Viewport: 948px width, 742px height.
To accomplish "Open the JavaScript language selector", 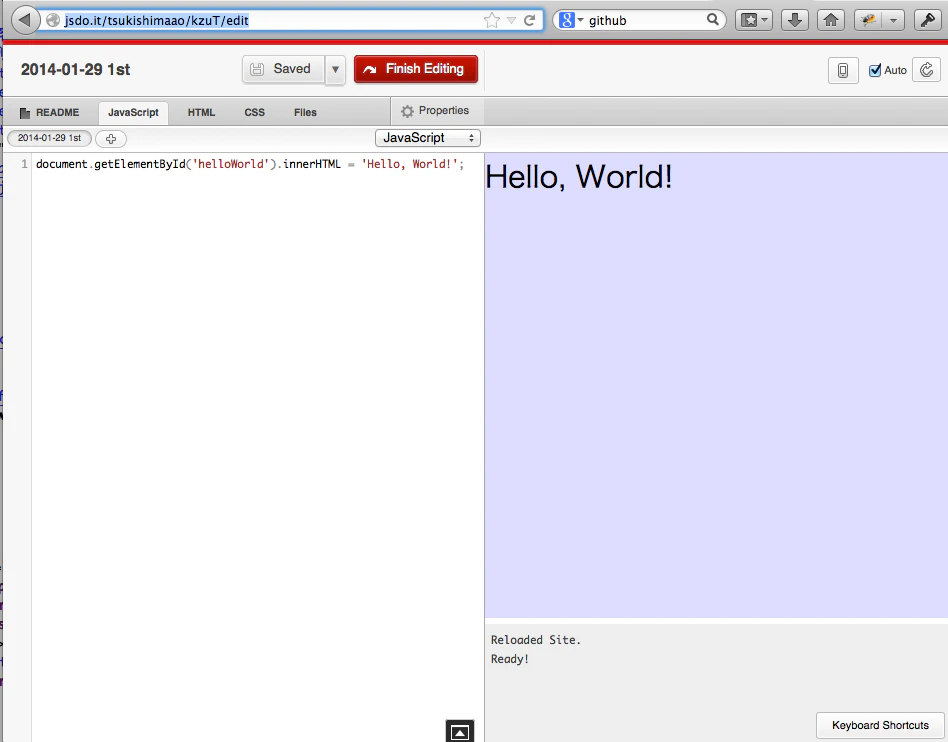I will 428,138.
